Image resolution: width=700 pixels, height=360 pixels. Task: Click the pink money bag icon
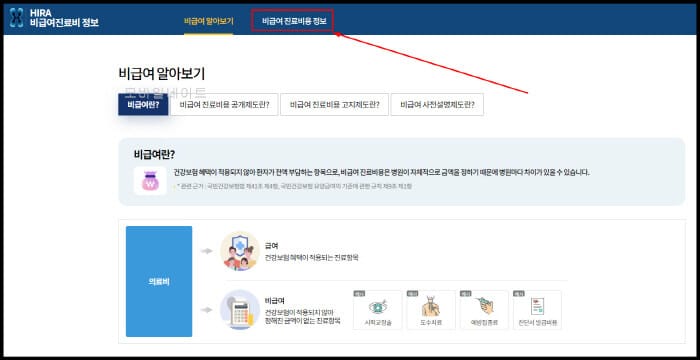(x=150, y=181)
